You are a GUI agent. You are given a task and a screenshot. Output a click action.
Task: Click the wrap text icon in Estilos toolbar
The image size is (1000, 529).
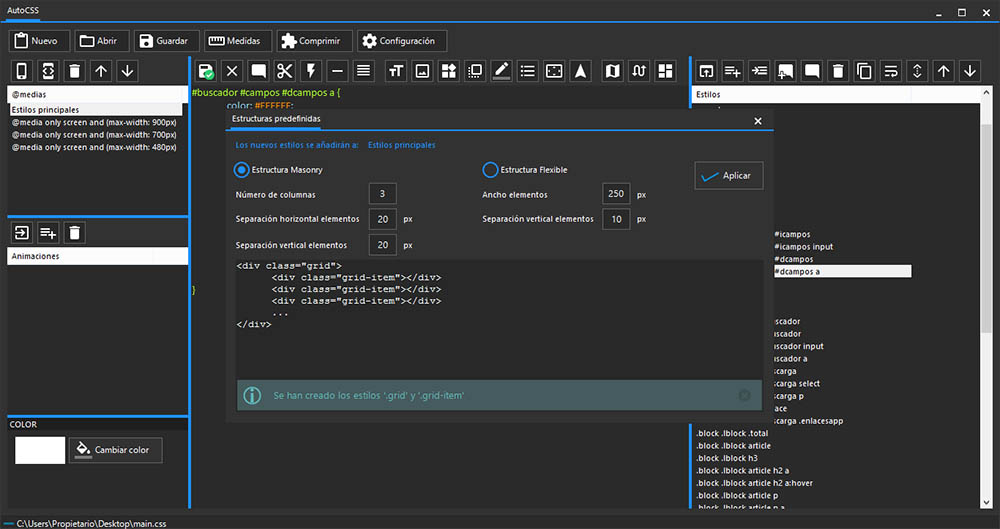pyautogui.click(x=891, y=71)
